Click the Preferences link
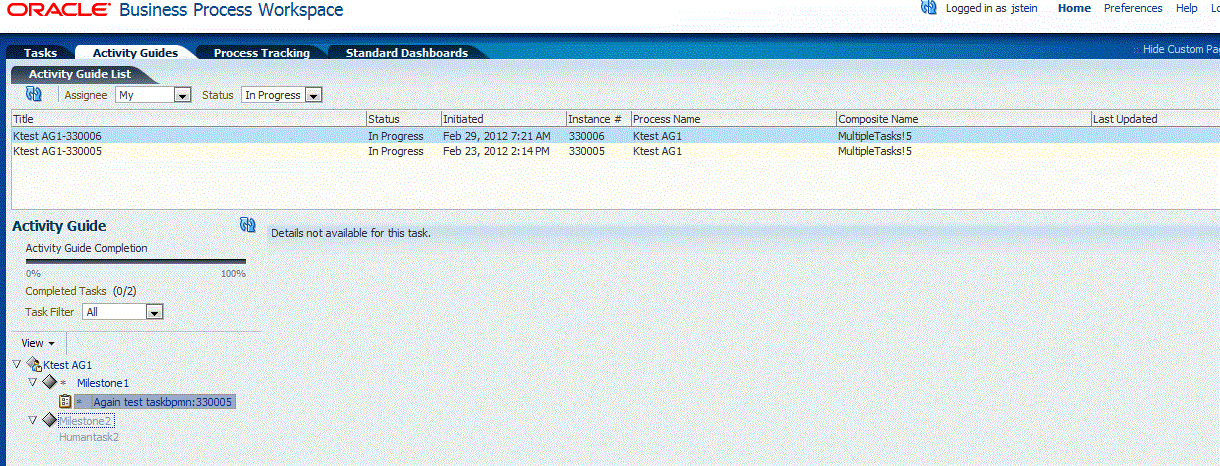1220x466 pixels. click(x=1133, y=8)
